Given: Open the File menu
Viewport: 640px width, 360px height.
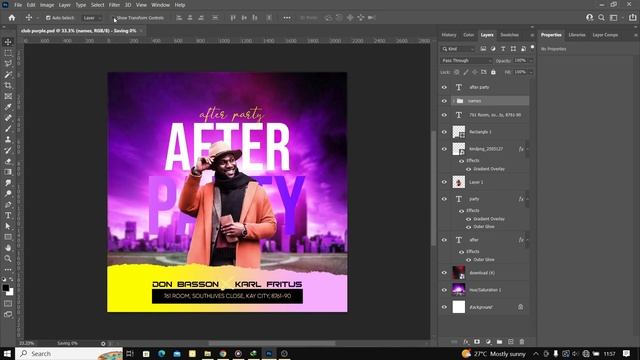Looking at the screenshot, I should (x=18, y=5).
